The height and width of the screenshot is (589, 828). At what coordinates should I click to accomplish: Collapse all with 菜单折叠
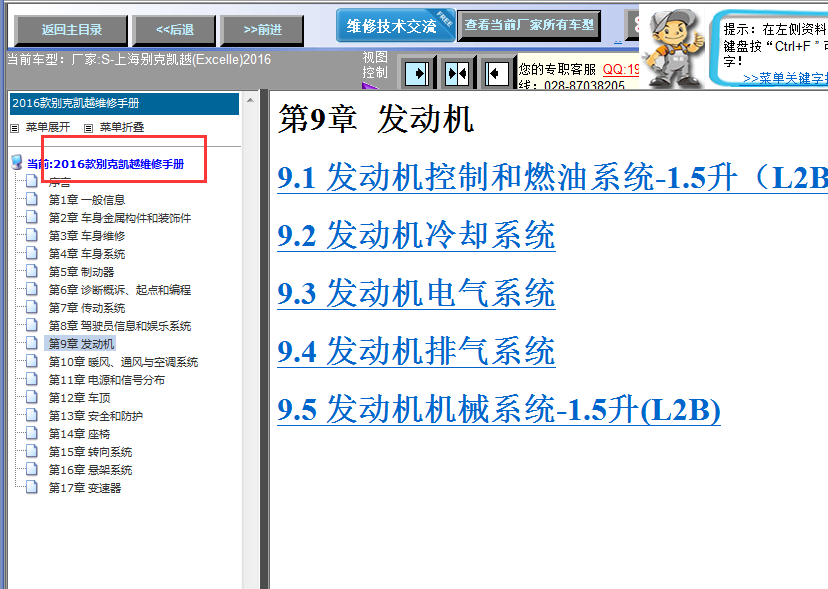click(x=121, y=127)
